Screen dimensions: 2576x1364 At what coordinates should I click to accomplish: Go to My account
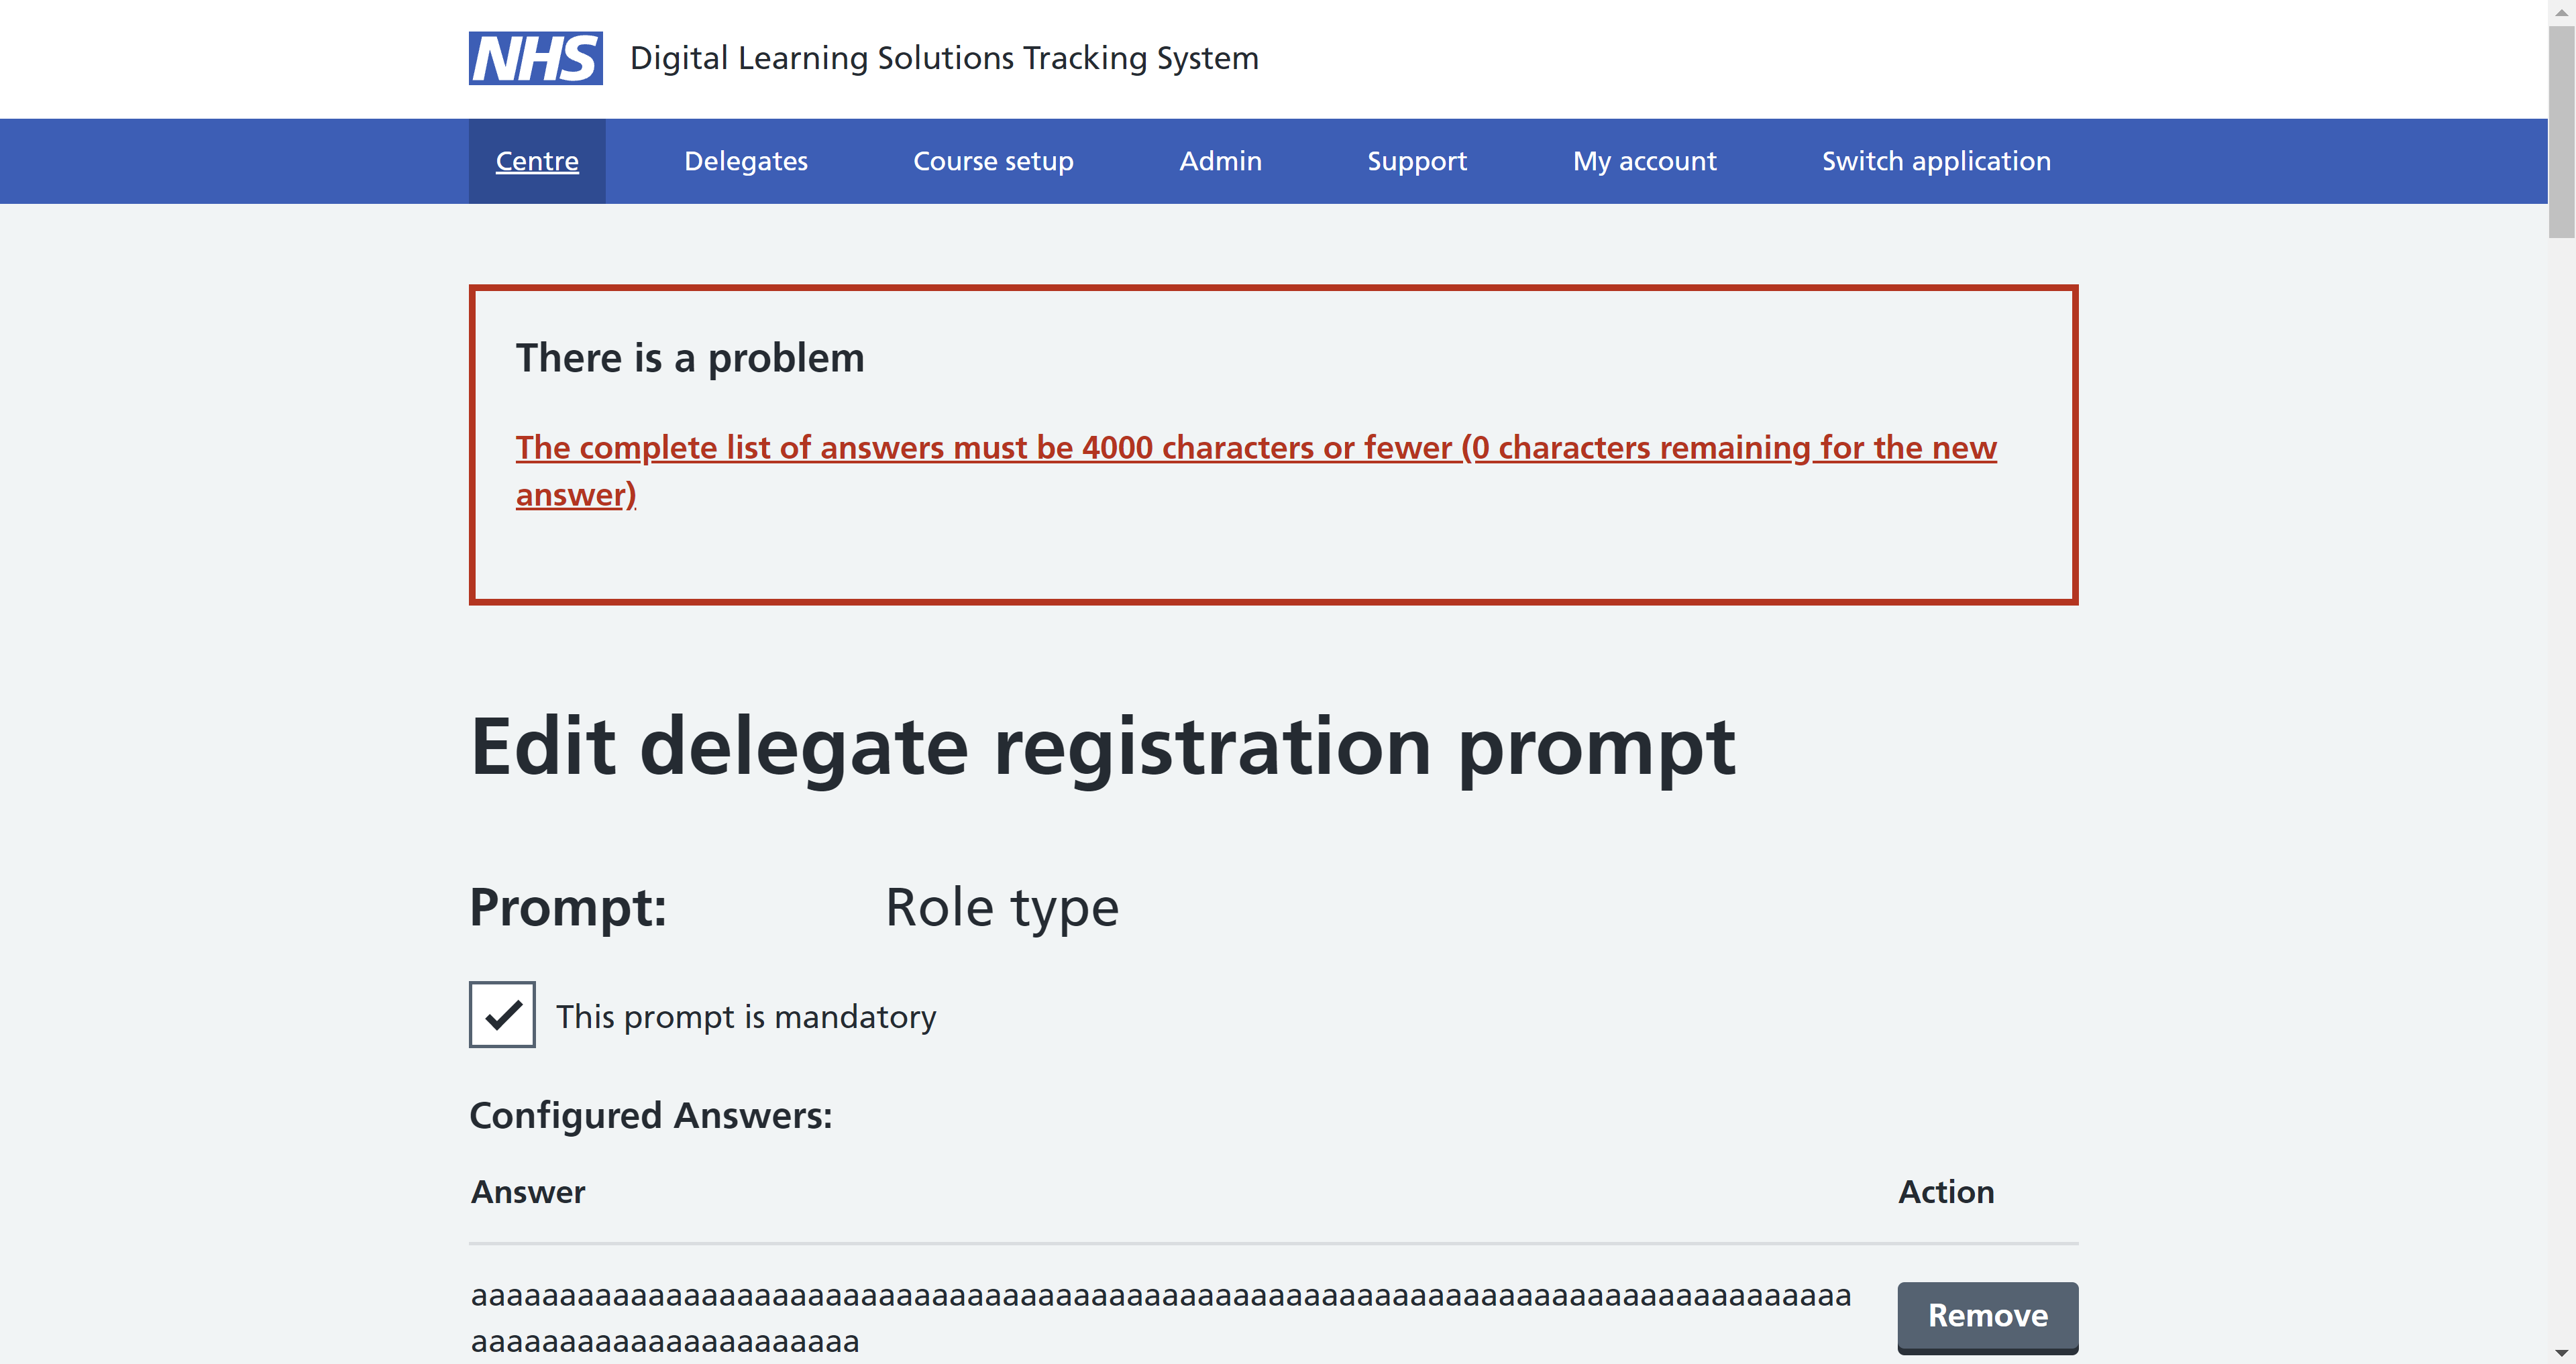point(1643,161)
